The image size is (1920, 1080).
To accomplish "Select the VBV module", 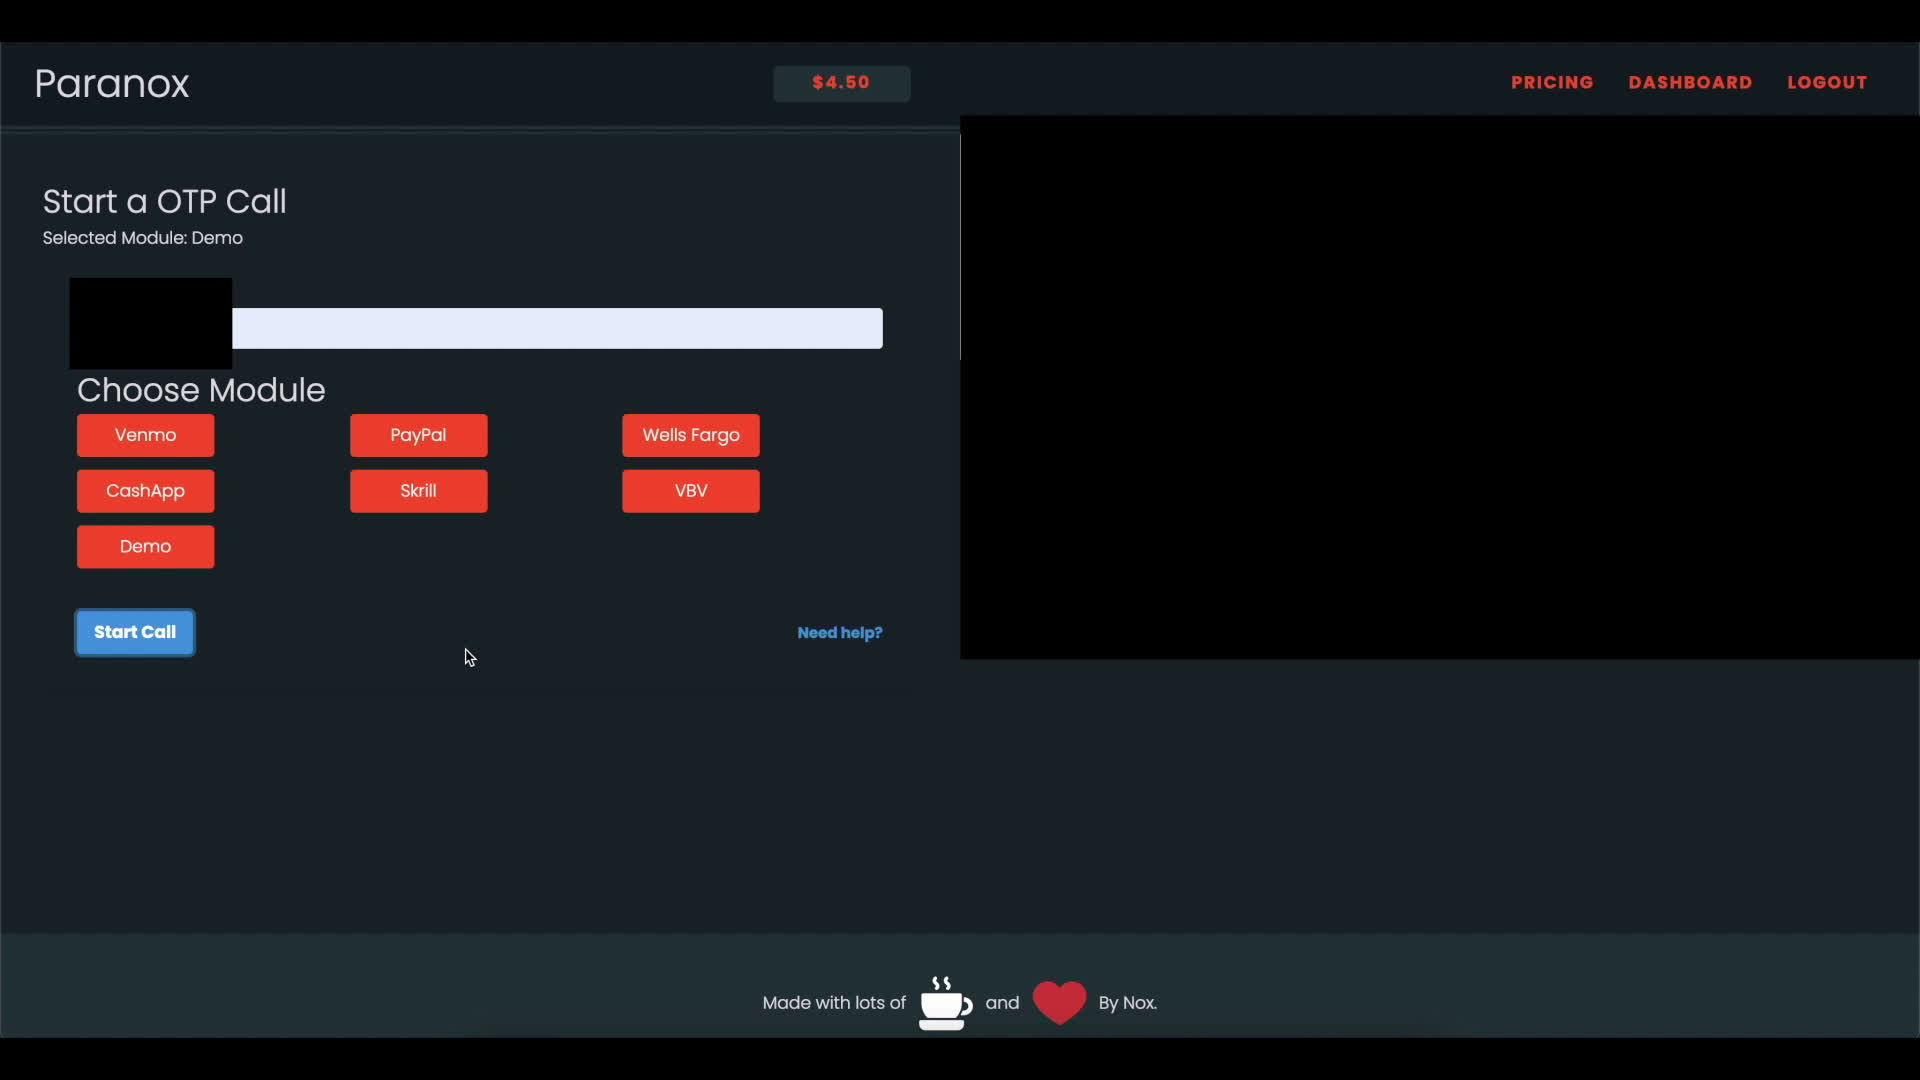I will 690,491.
